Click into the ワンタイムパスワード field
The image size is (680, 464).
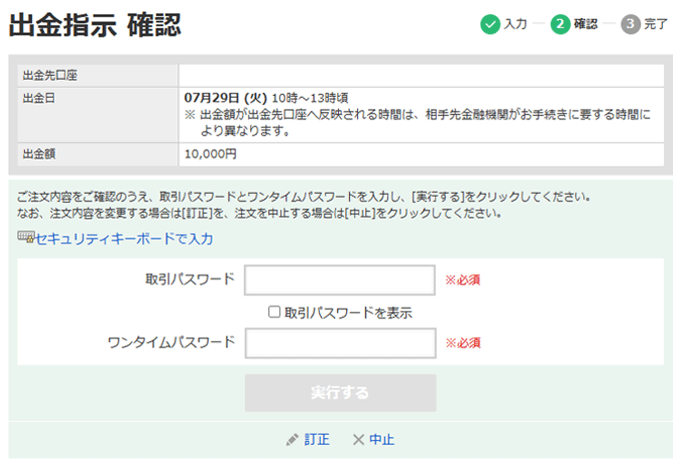pyautogui.click(x=340, y=343)
